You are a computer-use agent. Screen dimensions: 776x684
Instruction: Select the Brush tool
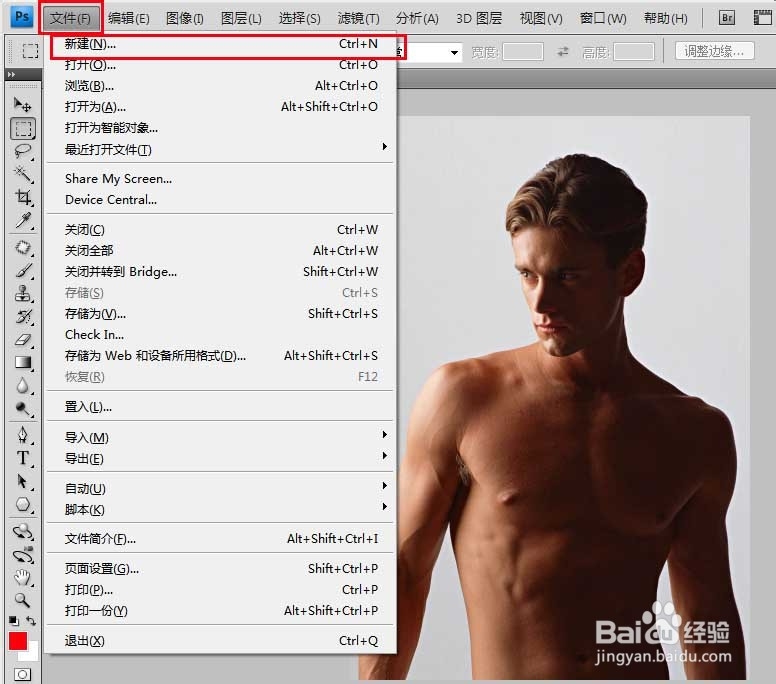[23, 270]
